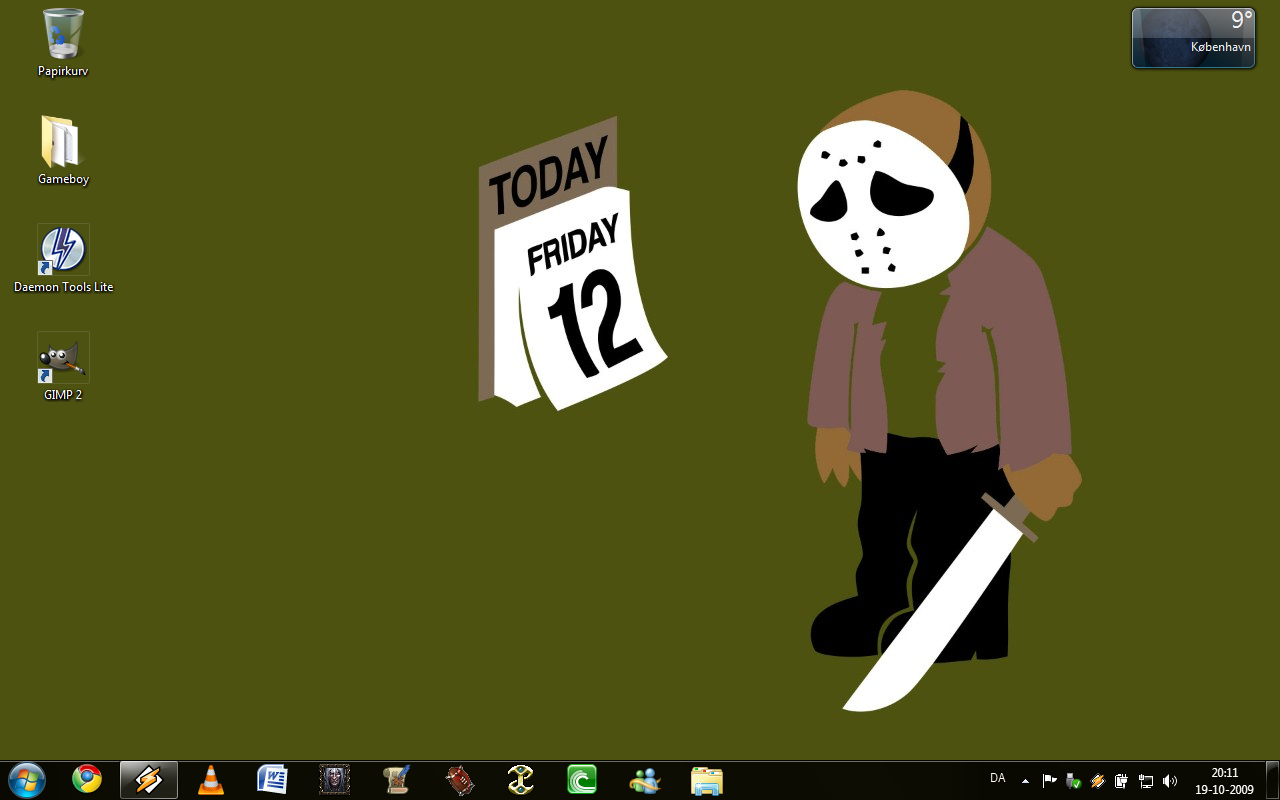The height and width of the screenshot is (800, 1280).
Task: Open Windows Live Messenger from taskbar
Action: (645, 779)
